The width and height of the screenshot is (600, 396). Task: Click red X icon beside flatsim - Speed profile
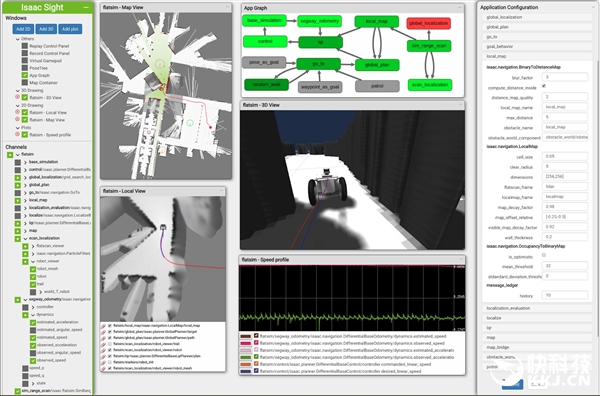[17, 134]
